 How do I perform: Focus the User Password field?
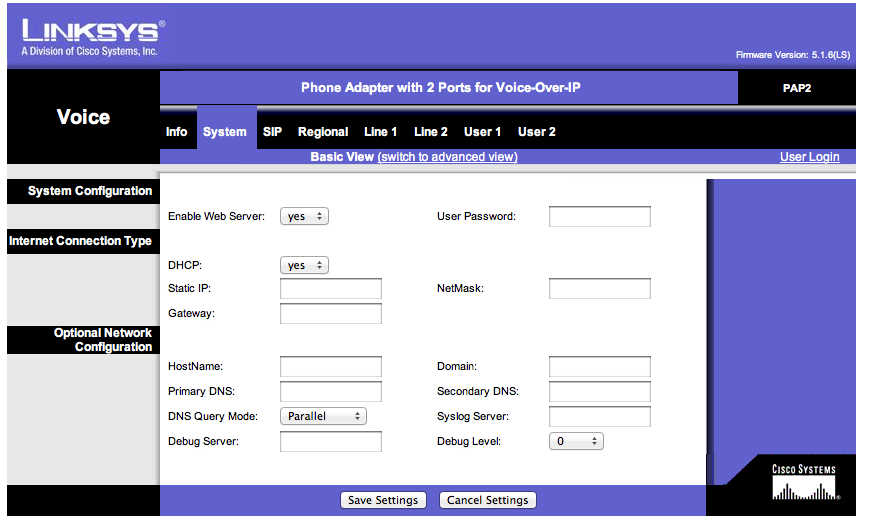pyautogui.click(x=599, y=217)
